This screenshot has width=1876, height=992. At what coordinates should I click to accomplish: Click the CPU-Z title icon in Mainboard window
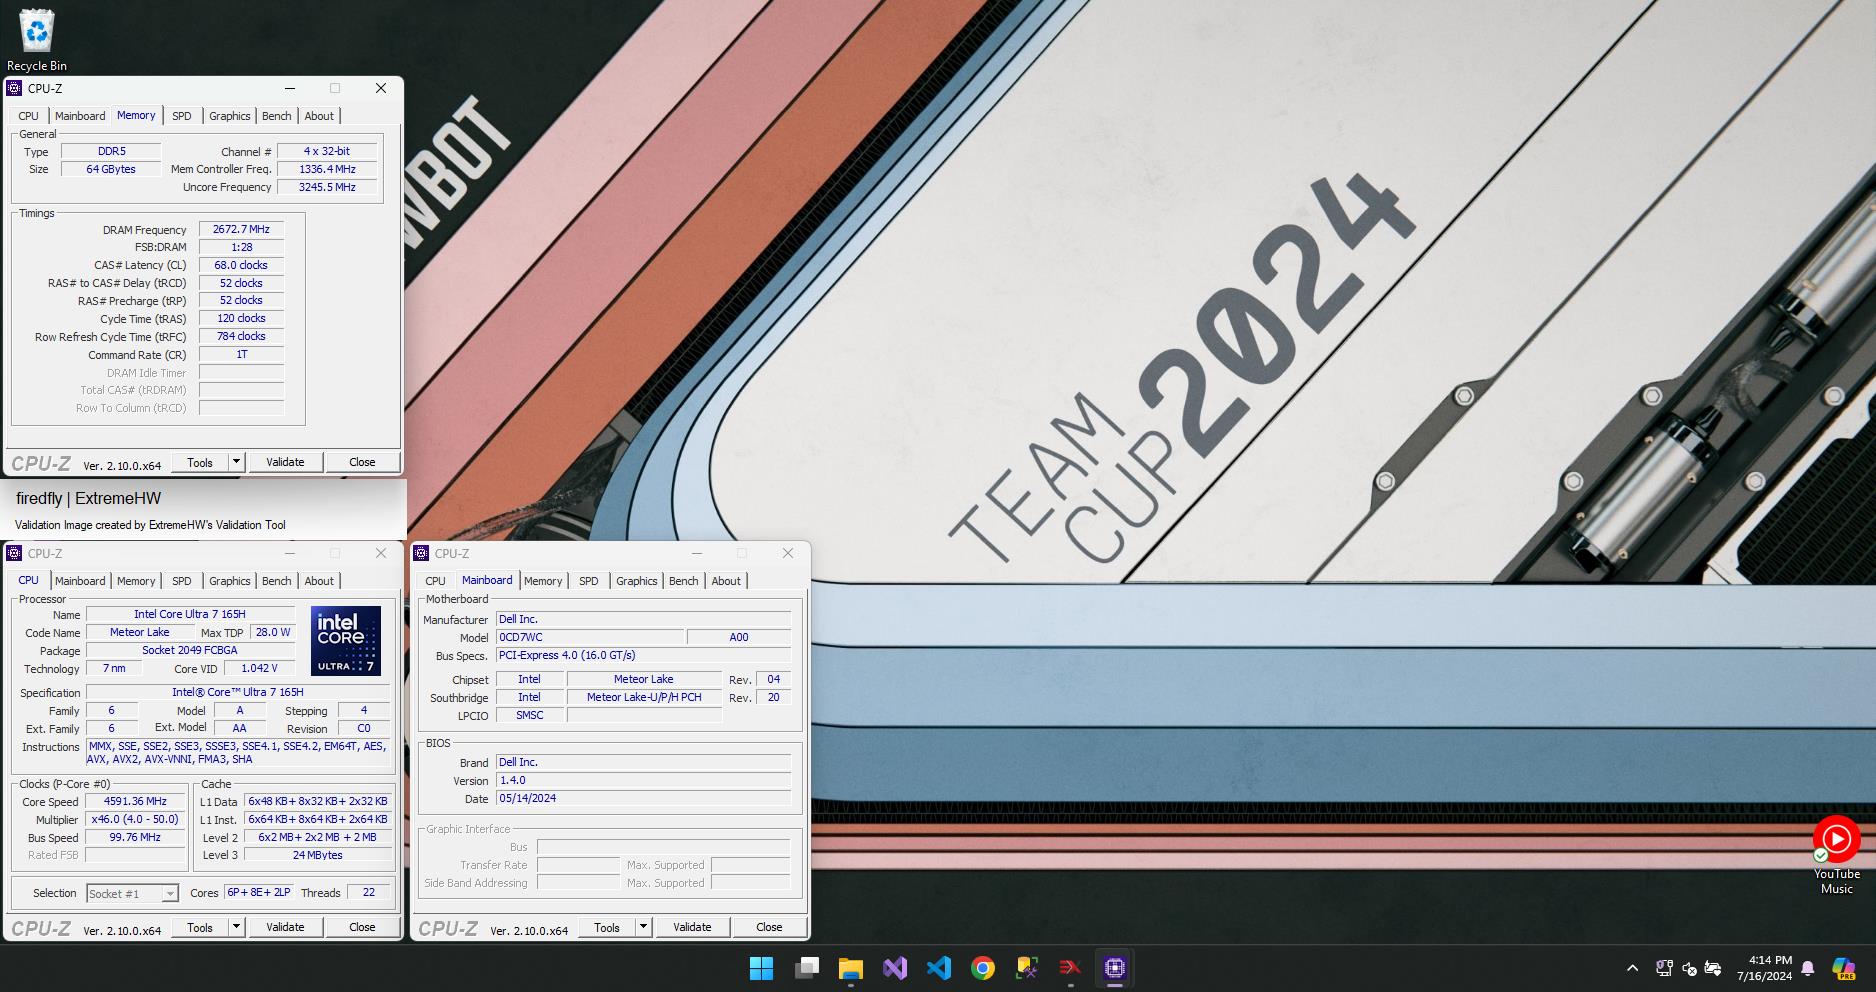[421, 553]
